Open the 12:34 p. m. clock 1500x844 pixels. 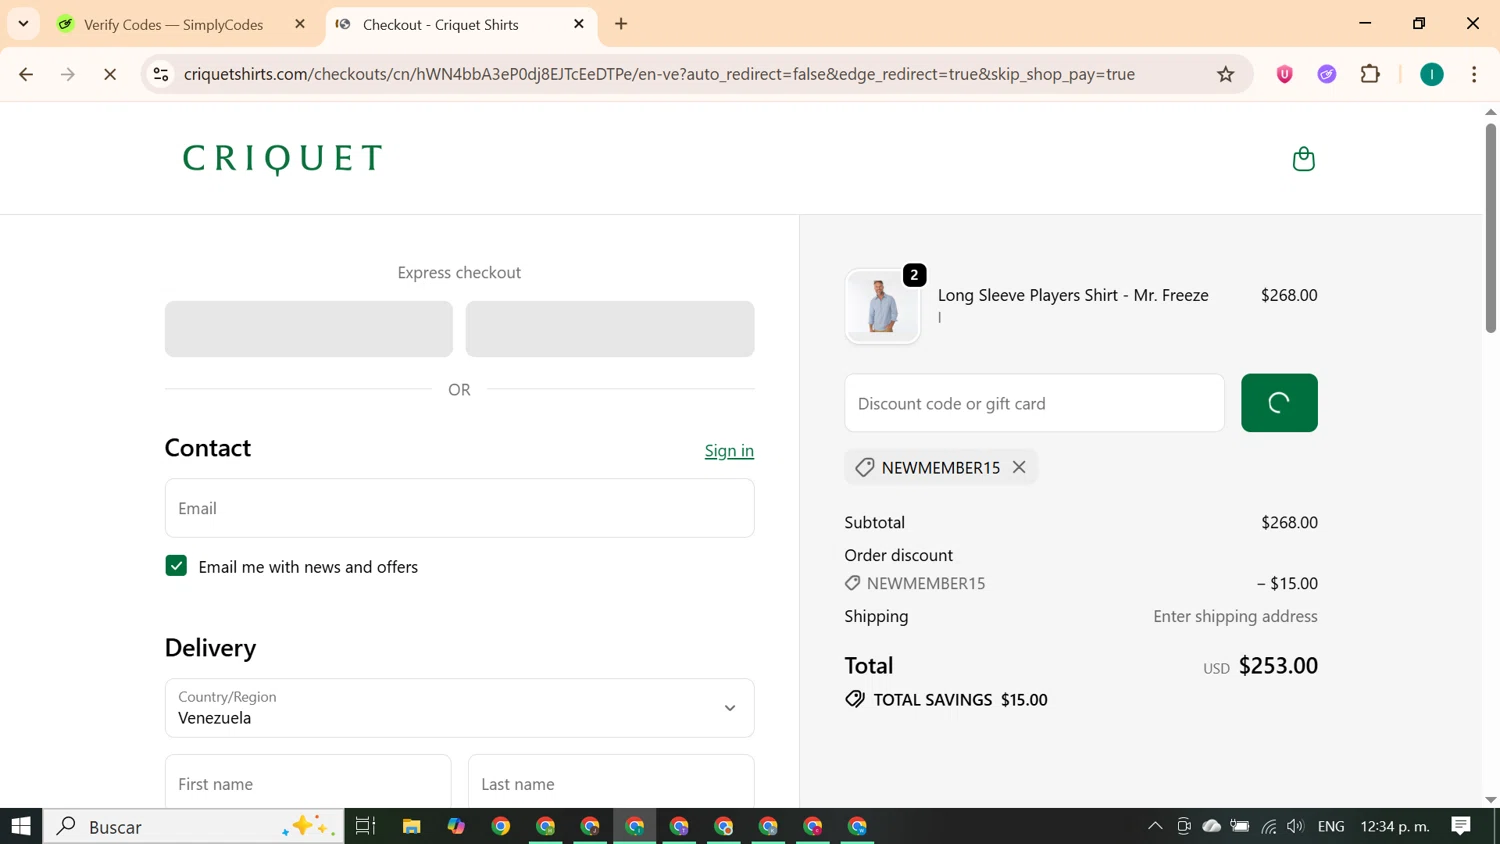click(1394, 826)
